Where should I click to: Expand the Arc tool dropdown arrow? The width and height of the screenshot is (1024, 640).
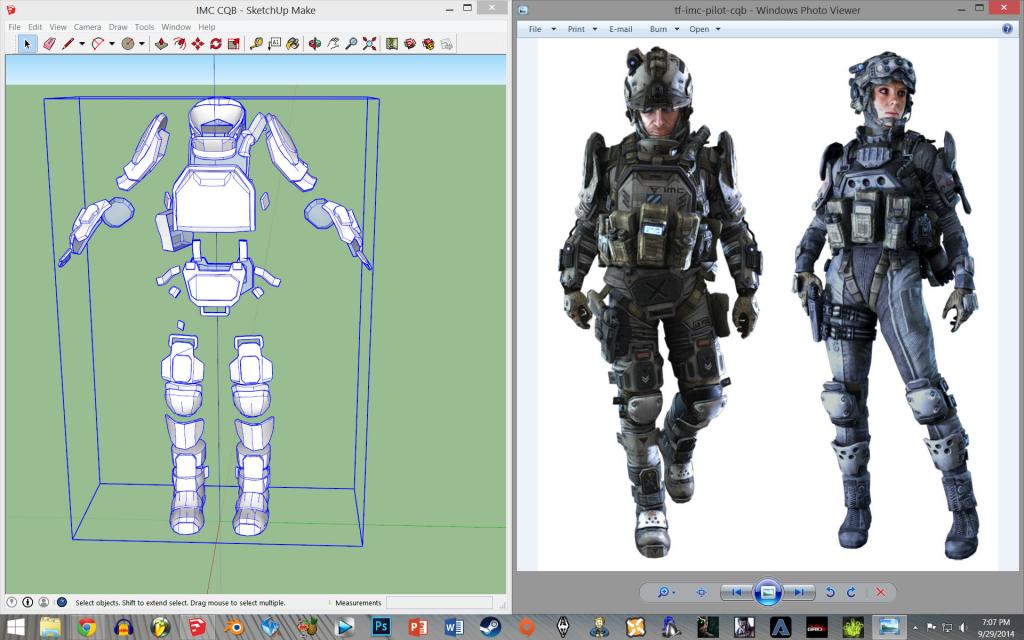[x=112, y=44]
